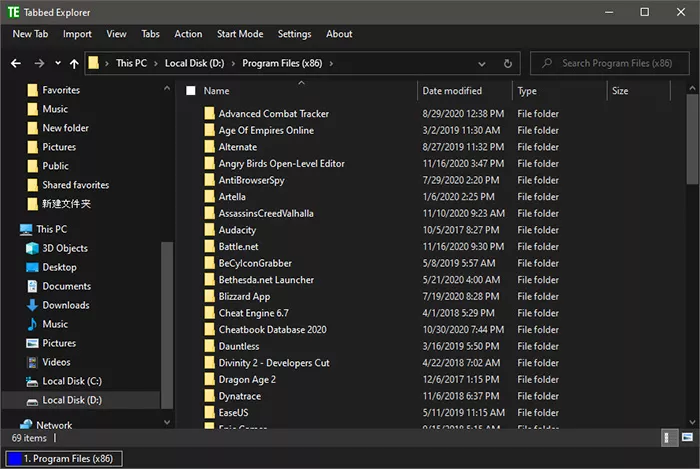Click the 3D Objects cube icon
This screenshot has width=700, height=469.
point(32,248)
